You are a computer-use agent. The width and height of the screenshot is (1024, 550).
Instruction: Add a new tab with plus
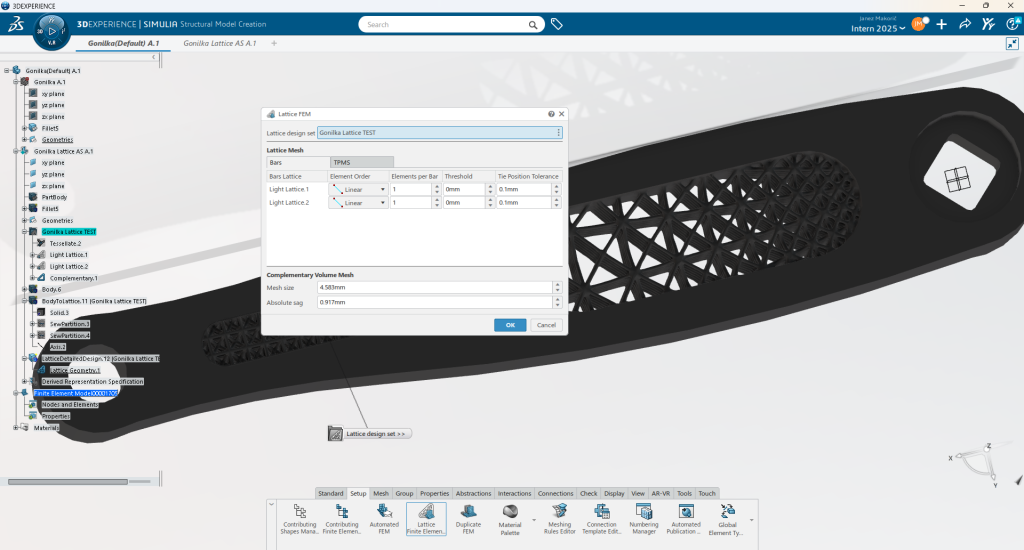[274, 43]
